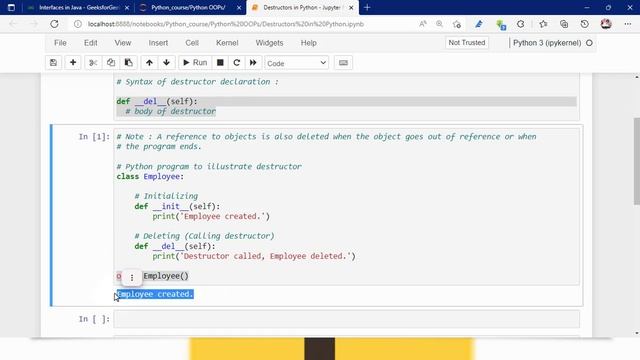
Task: Open the View menu
Action: click(122, 43)
